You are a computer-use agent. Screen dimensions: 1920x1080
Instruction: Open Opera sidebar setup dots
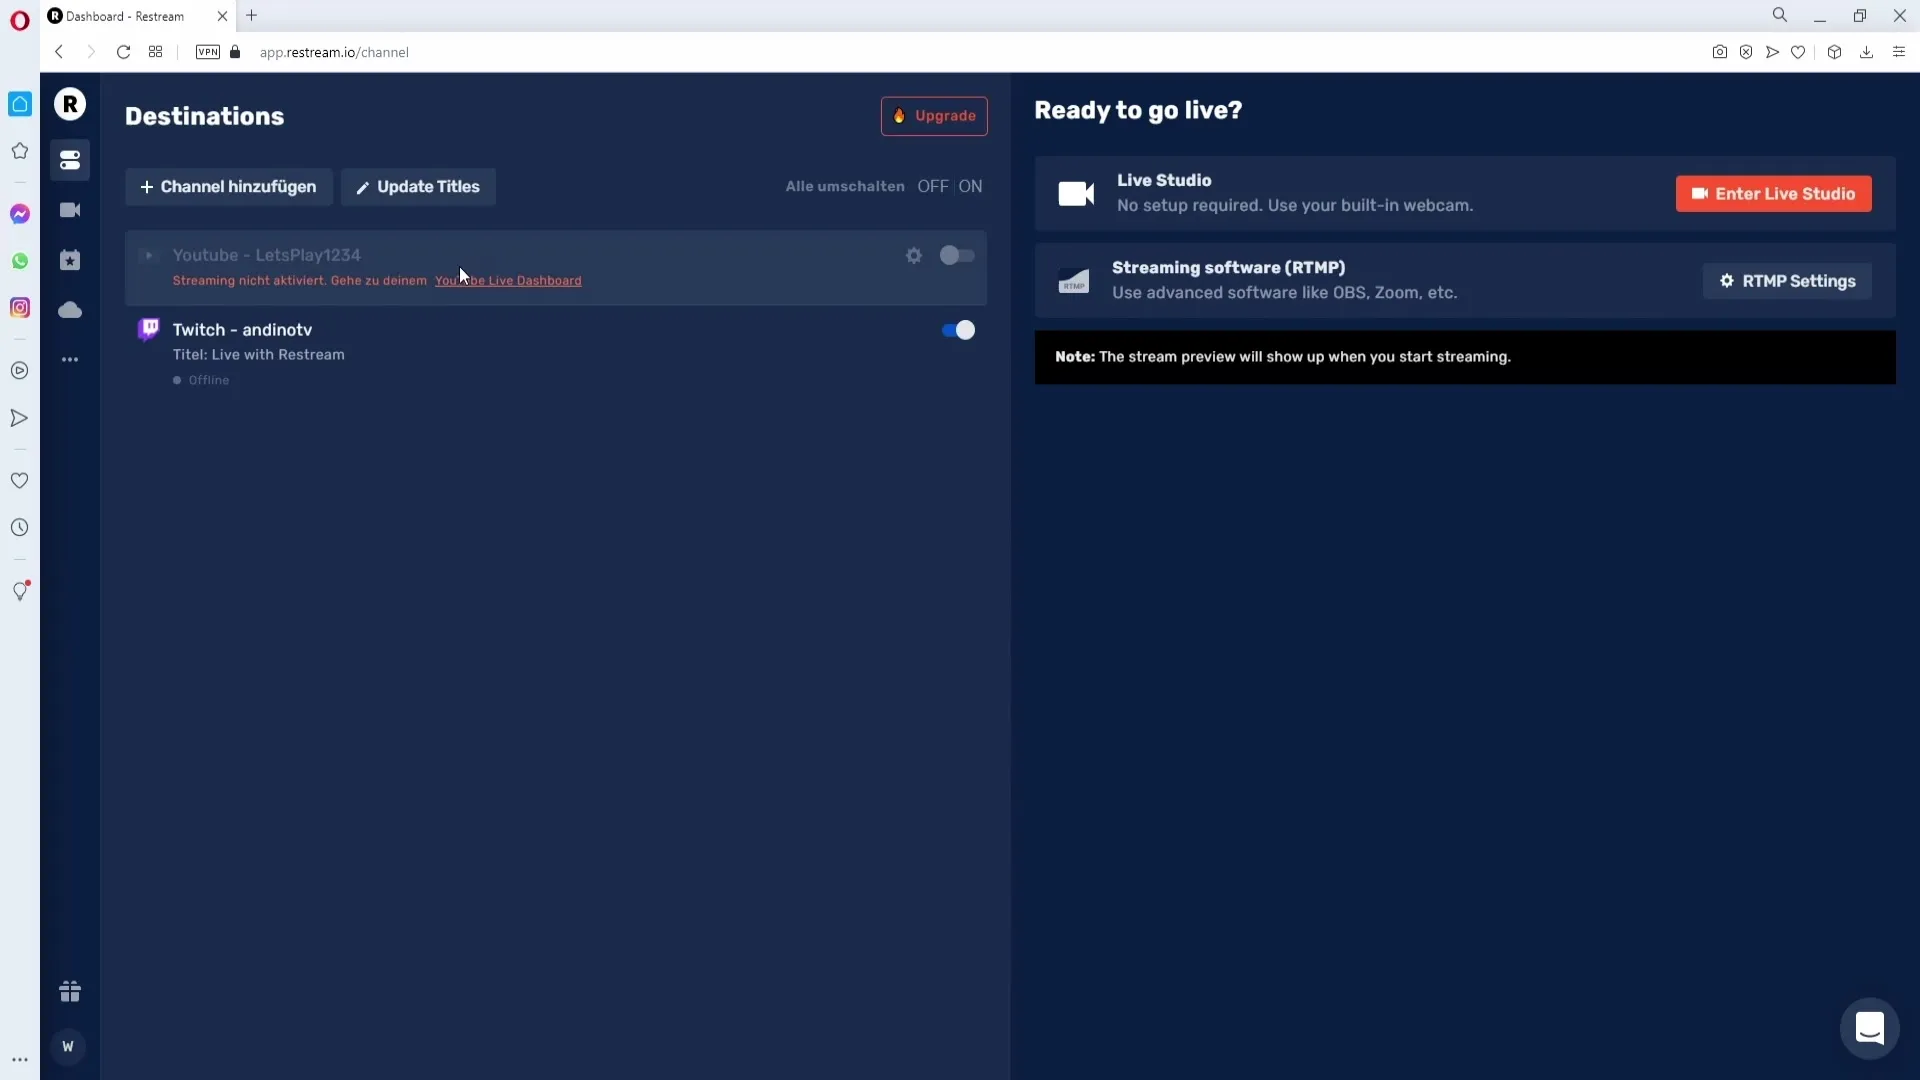point(20,1060)
